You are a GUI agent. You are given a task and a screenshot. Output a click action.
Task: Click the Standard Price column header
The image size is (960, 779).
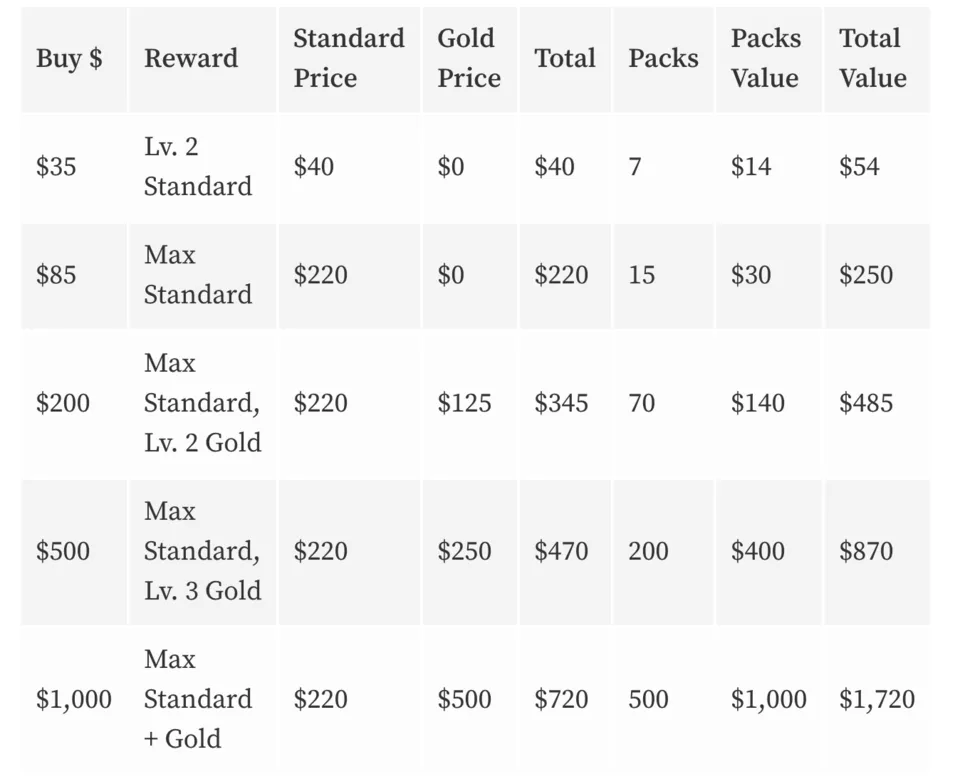(348, 58)
